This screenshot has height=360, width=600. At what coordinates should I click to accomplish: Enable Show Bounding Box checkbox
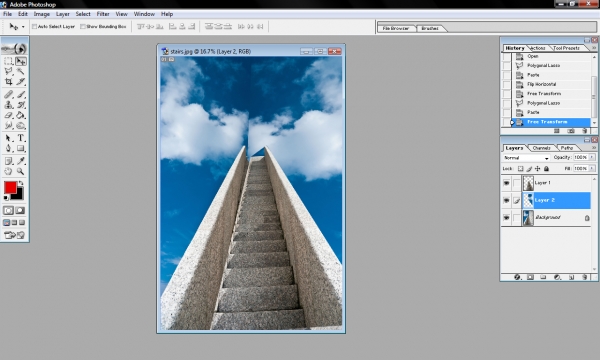[x=83, y=26]
